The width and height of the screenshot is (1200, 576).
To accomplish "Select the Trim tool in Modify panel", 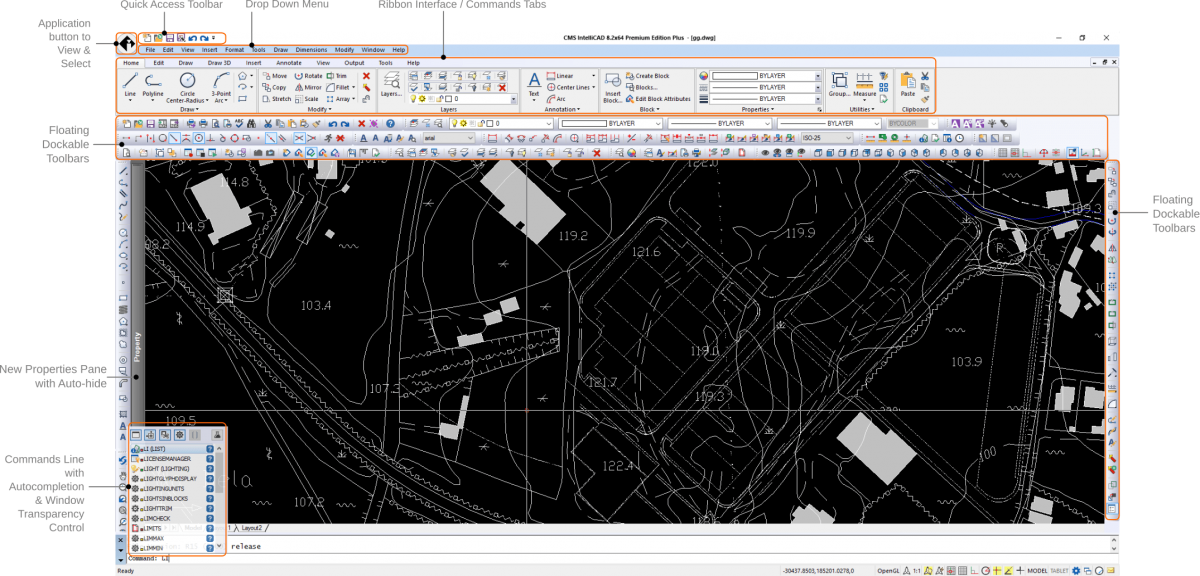I will coord(336,76).
